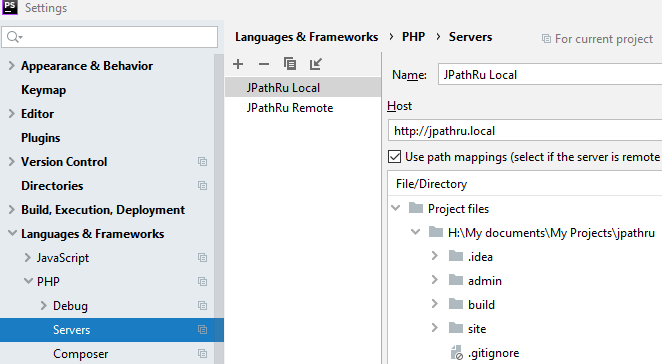Toggle Use path mappings checkbox
Viewport: 662px width, 364px height.
pos(394,157)
